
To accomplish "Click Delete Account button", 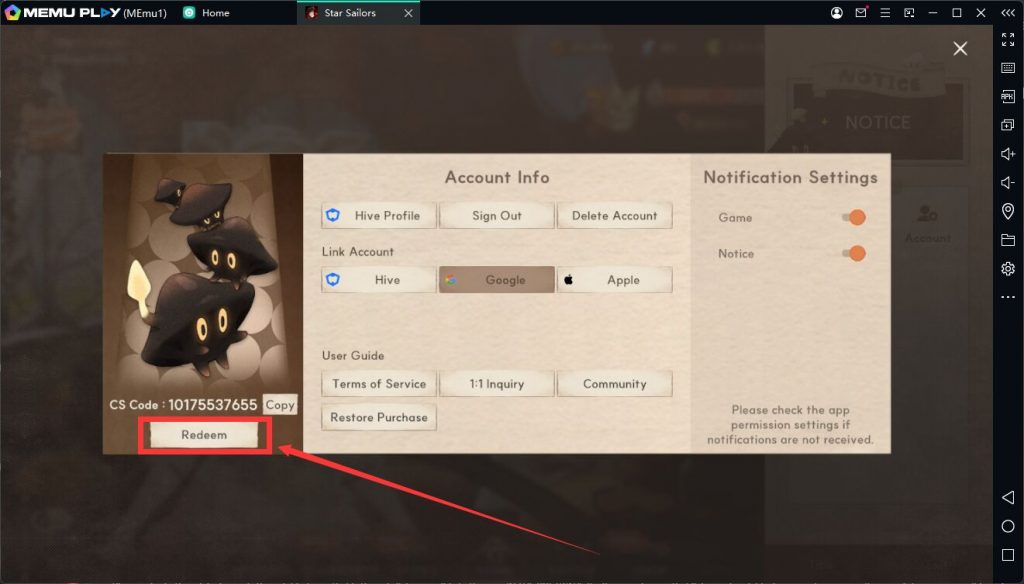I will coord(615,216).
